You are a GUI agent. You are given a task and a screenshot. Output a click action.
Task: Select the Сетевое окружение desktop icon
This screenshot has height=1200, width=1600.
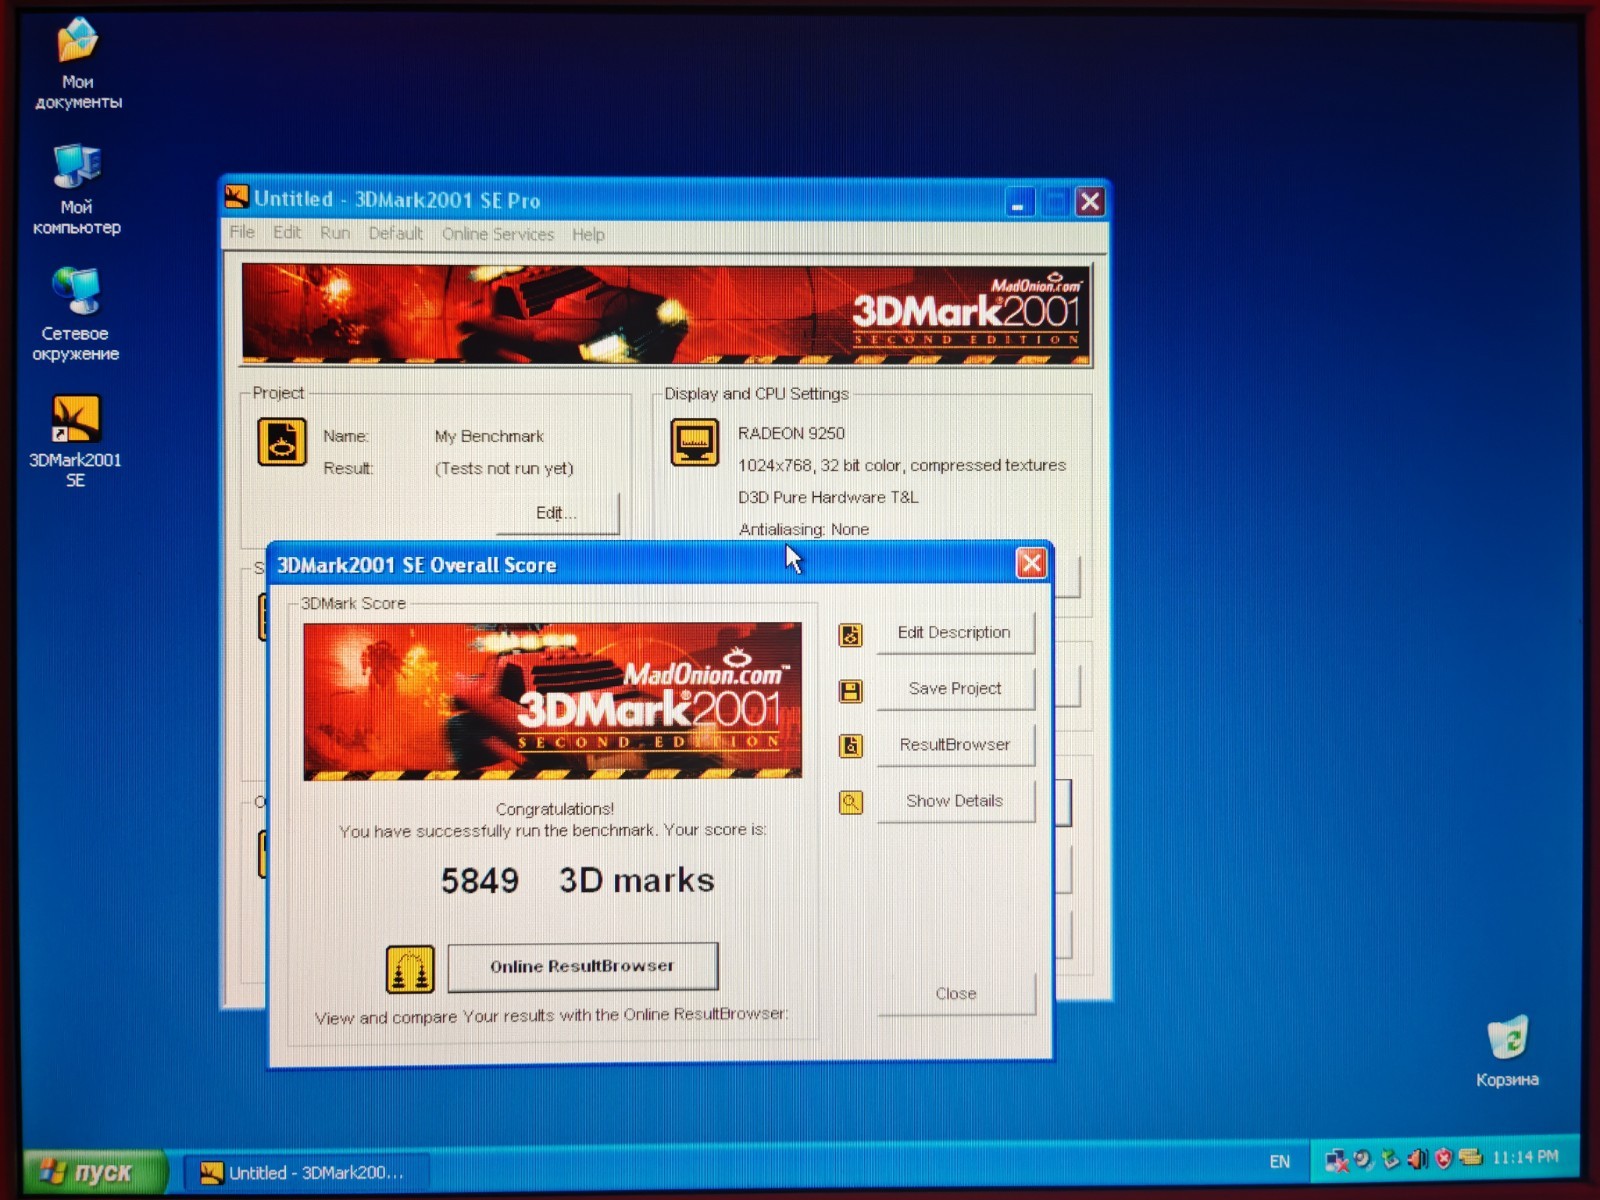(75, 314)
